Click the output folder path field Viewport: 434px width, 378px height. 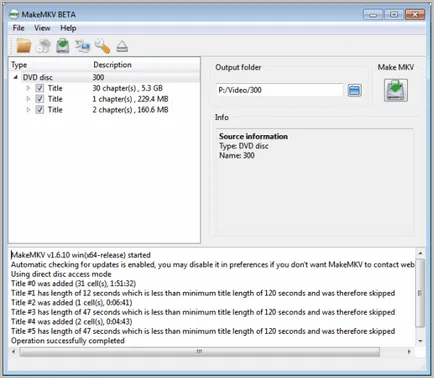(279, 90)
